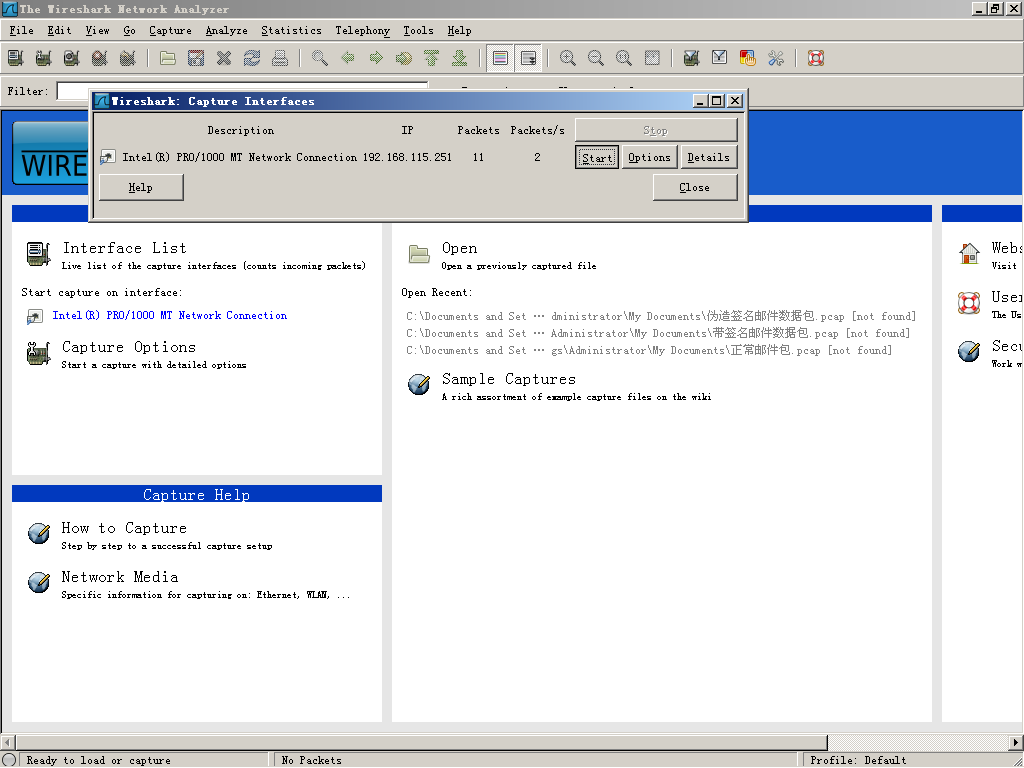Edit display filters toolbar icon
This screenshot has width=1024, height=768.
click(720, 58)
